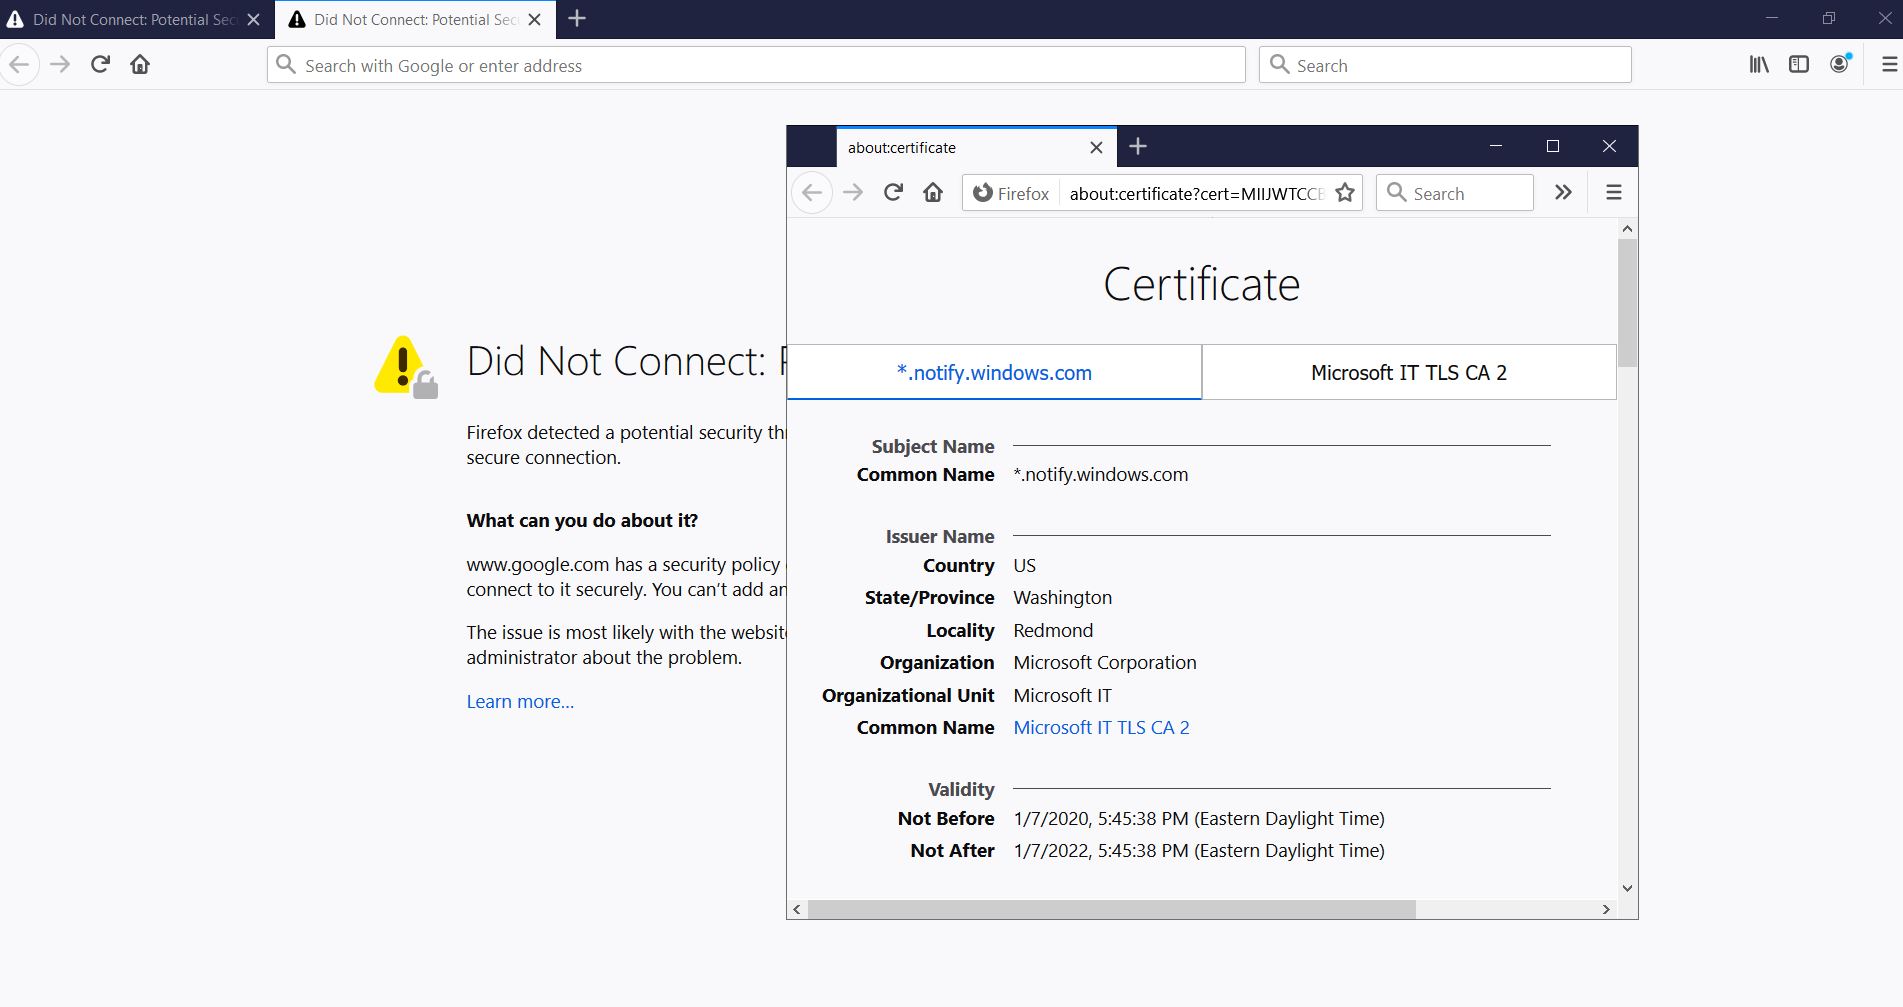The image size is (1903, 1007).
Task: Click Back arrow in main Firefox window
Action: pos(19,65)
